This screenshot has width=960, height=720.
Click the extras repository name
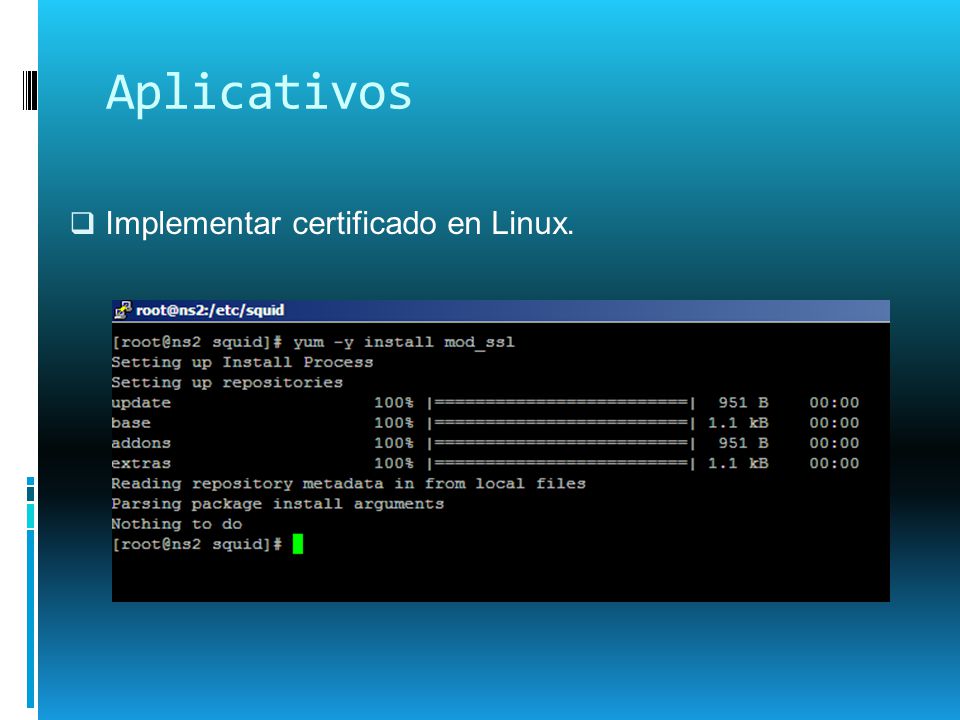pyautogui.click(x=141, y=463)
